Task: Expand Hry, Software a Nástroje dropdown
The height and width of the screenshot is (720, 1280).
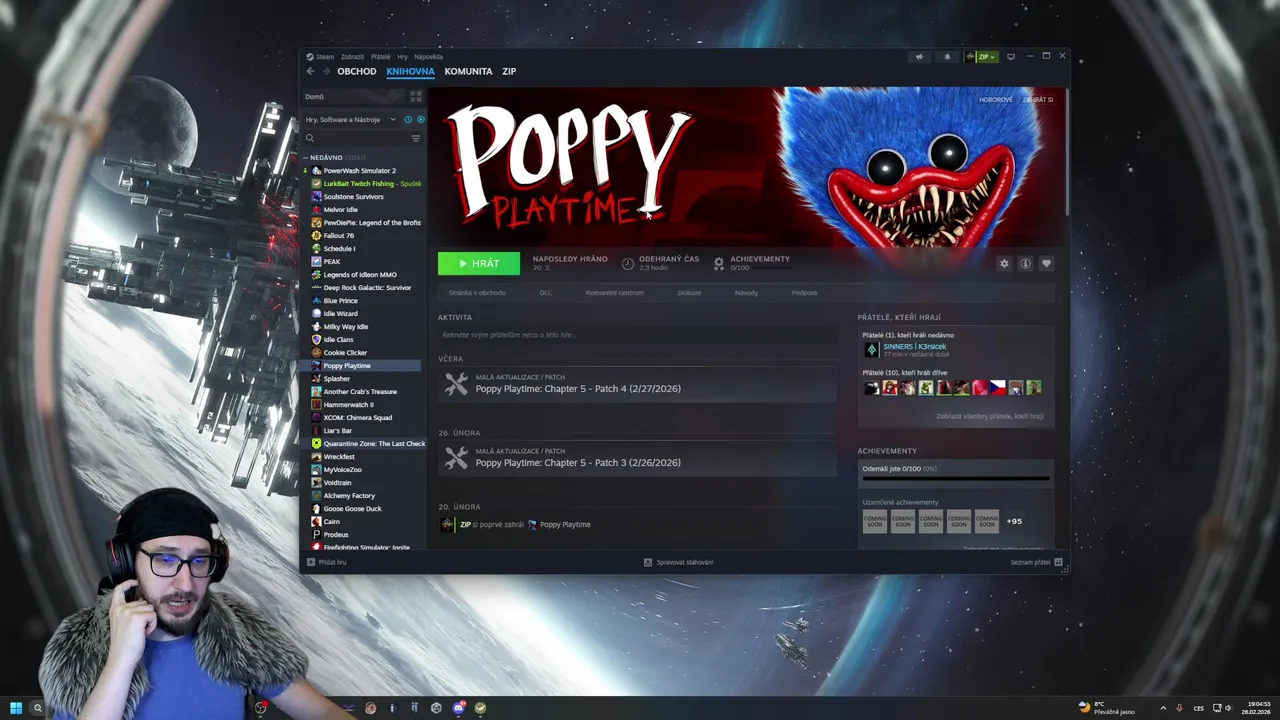Action: (x=350, y=119)
